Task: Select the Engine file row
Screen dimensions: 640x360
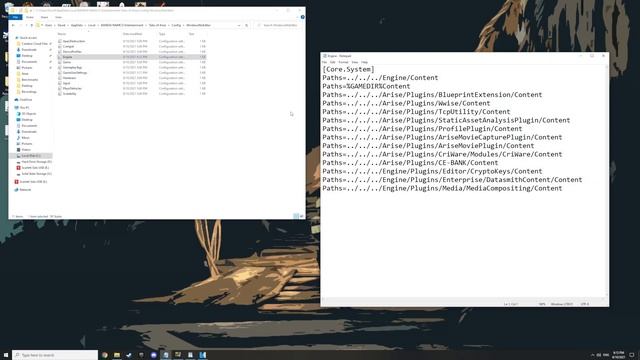Action: (x=131, y=57)
